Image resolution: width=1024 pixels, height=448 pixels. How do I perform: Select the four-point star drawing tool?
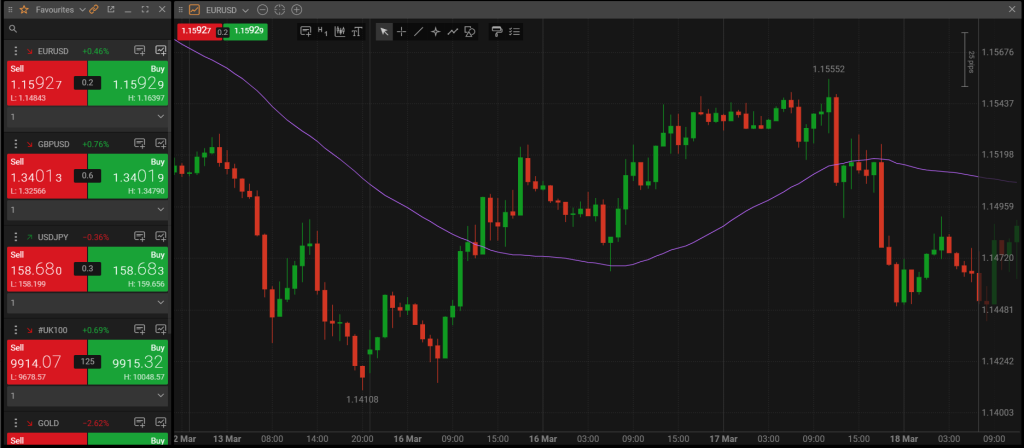(436, 31)
